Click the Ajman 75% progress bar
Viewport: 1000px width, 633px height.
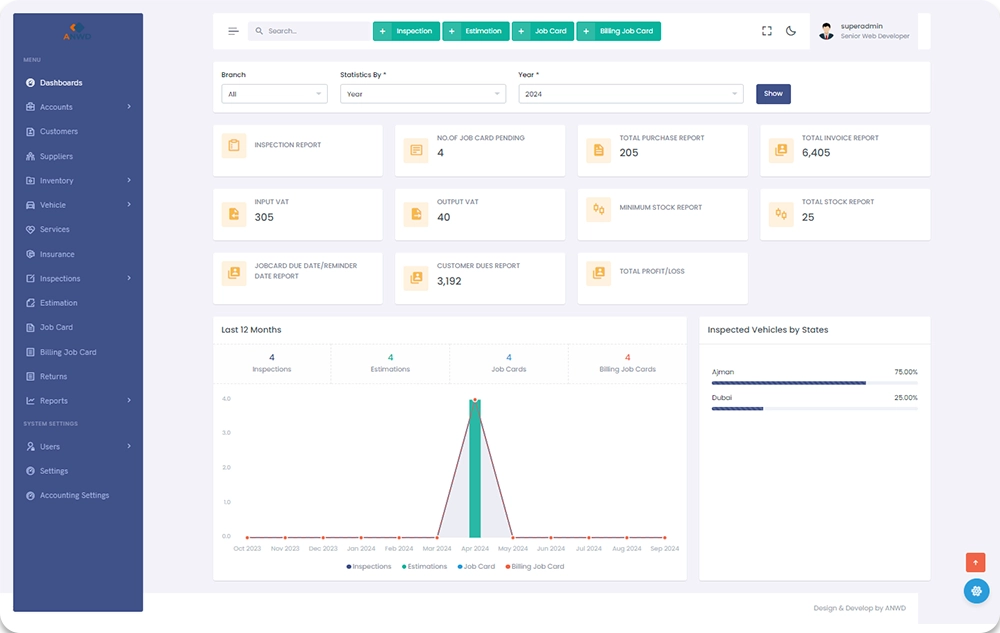(788, 382)
